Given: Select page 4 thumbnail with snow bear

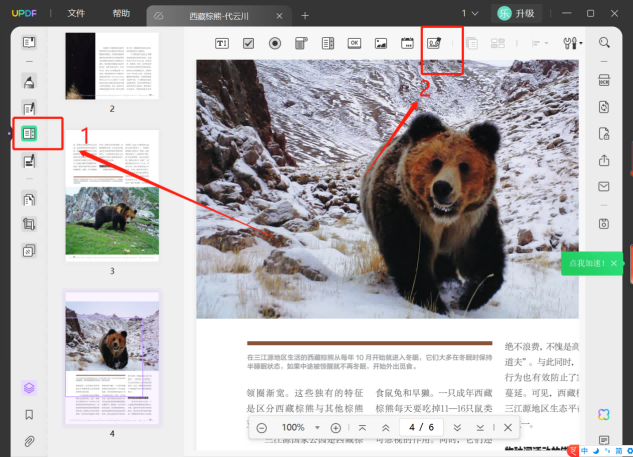Looking at the screenshot, I should pos(112,358).
